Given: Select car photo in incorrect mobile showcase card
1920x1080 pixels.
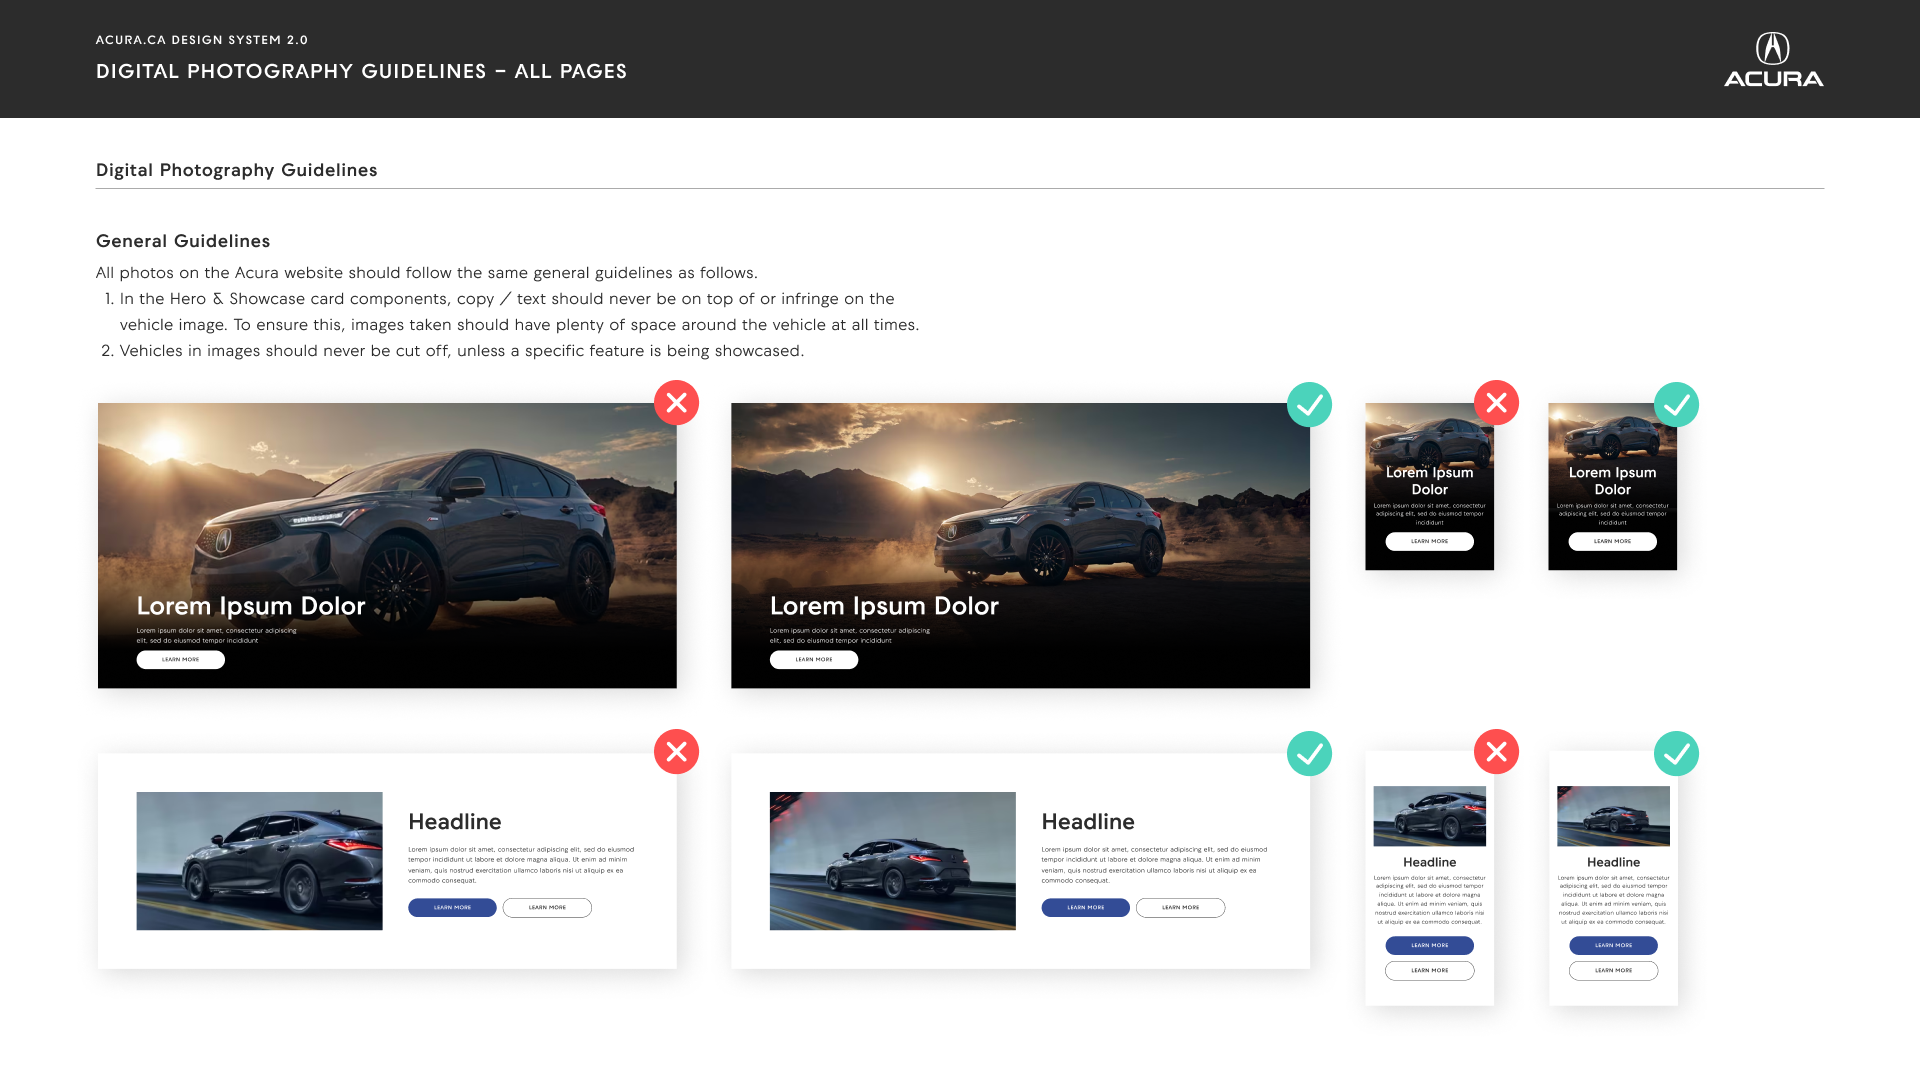Looking at the screenshot, I should 1429,816.
